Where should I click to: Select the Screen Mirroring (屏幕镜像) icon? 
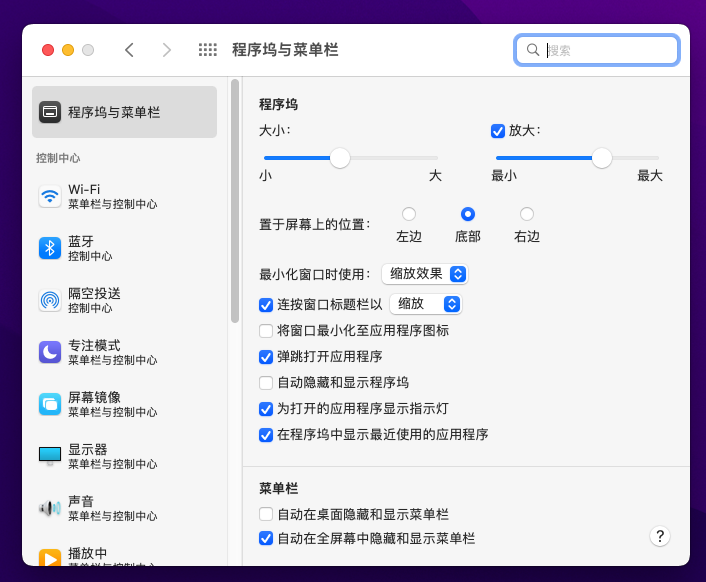click(50, 404)
